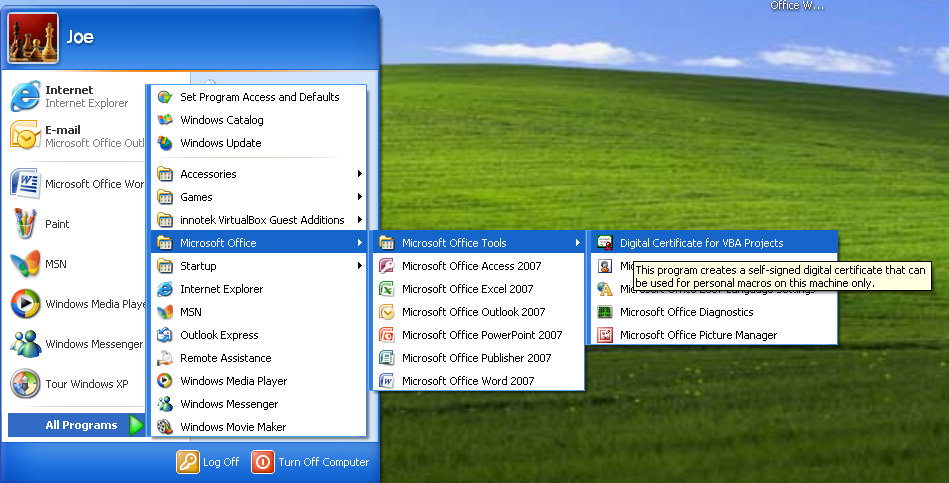Click the Paint brushes icon

point(25,223)
